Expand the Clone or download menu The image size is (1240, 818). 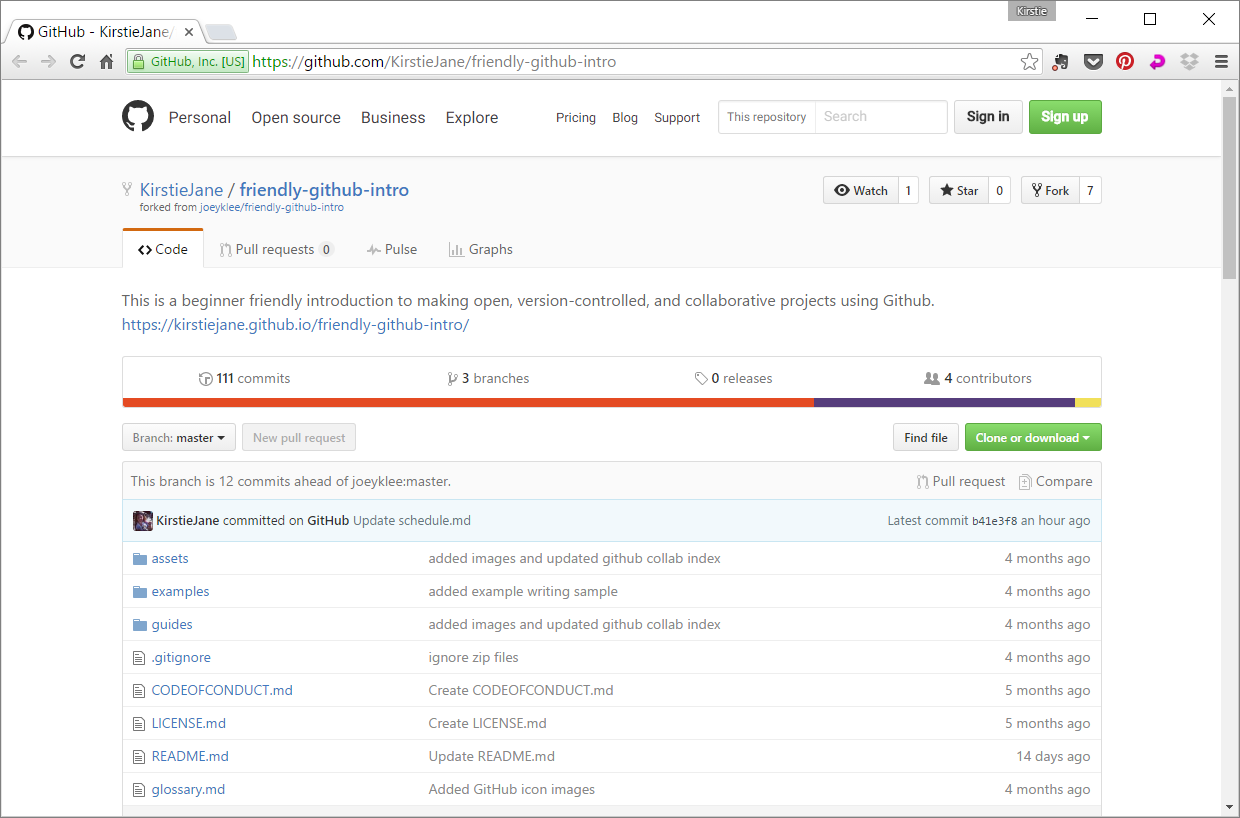[1033, 438]
